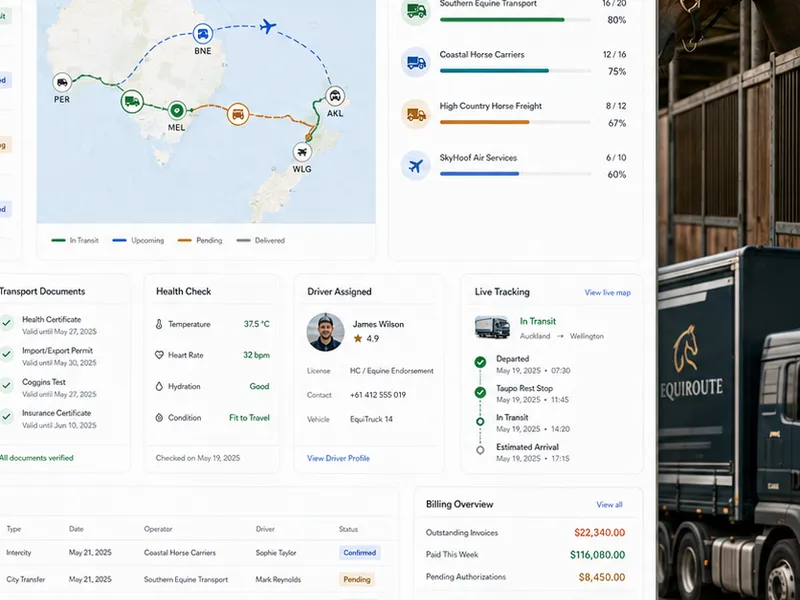Viewport: 800px width, 600px height.
Task: Click High Country Horse Freight truck icon
Action: tap(416, 114)
